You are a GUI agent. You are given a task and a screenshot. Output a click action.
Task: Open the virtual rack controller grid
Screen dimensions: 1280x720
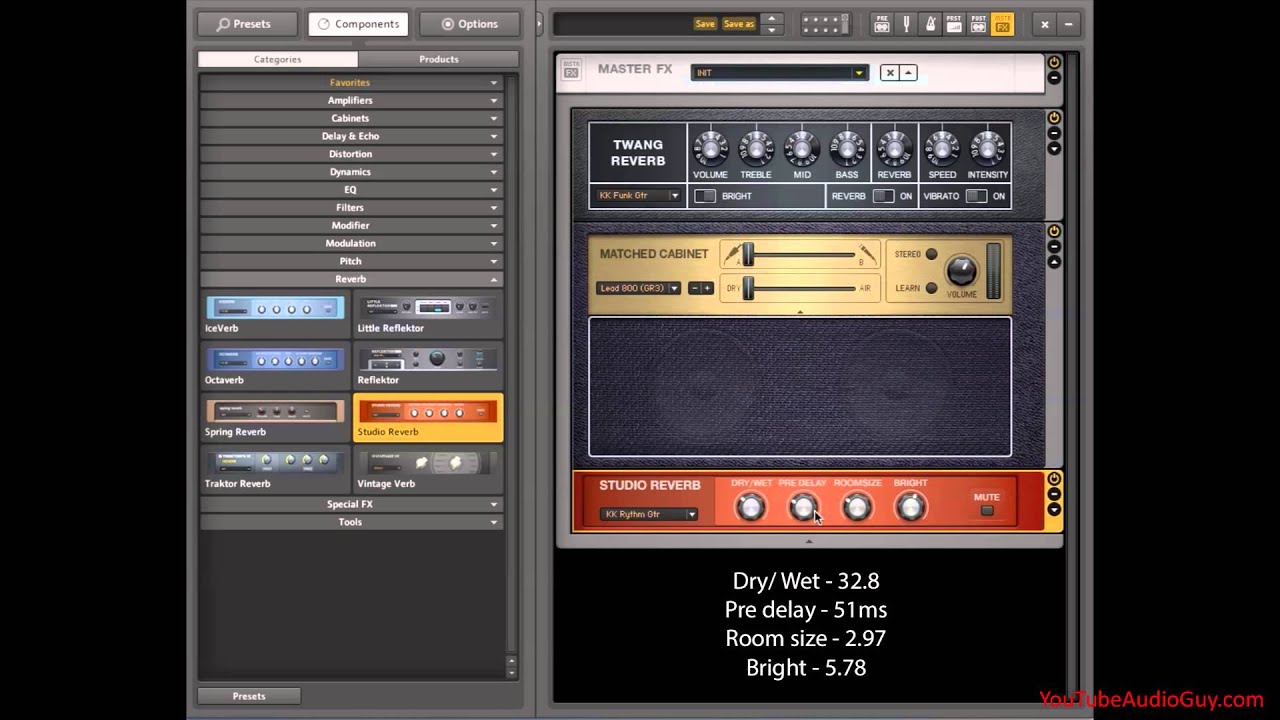824,24
